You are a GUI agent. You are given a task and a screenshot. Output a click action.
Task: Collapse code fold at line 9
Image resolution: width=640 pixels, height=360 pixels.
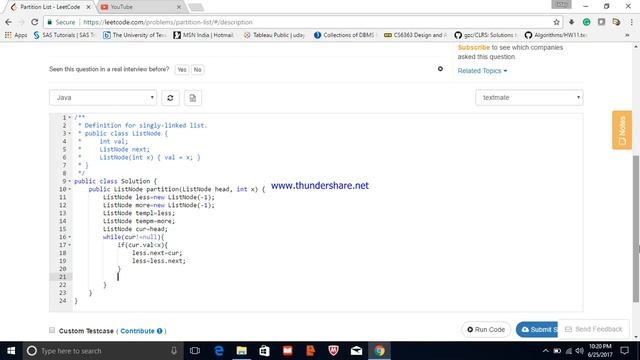pos(69,181)
